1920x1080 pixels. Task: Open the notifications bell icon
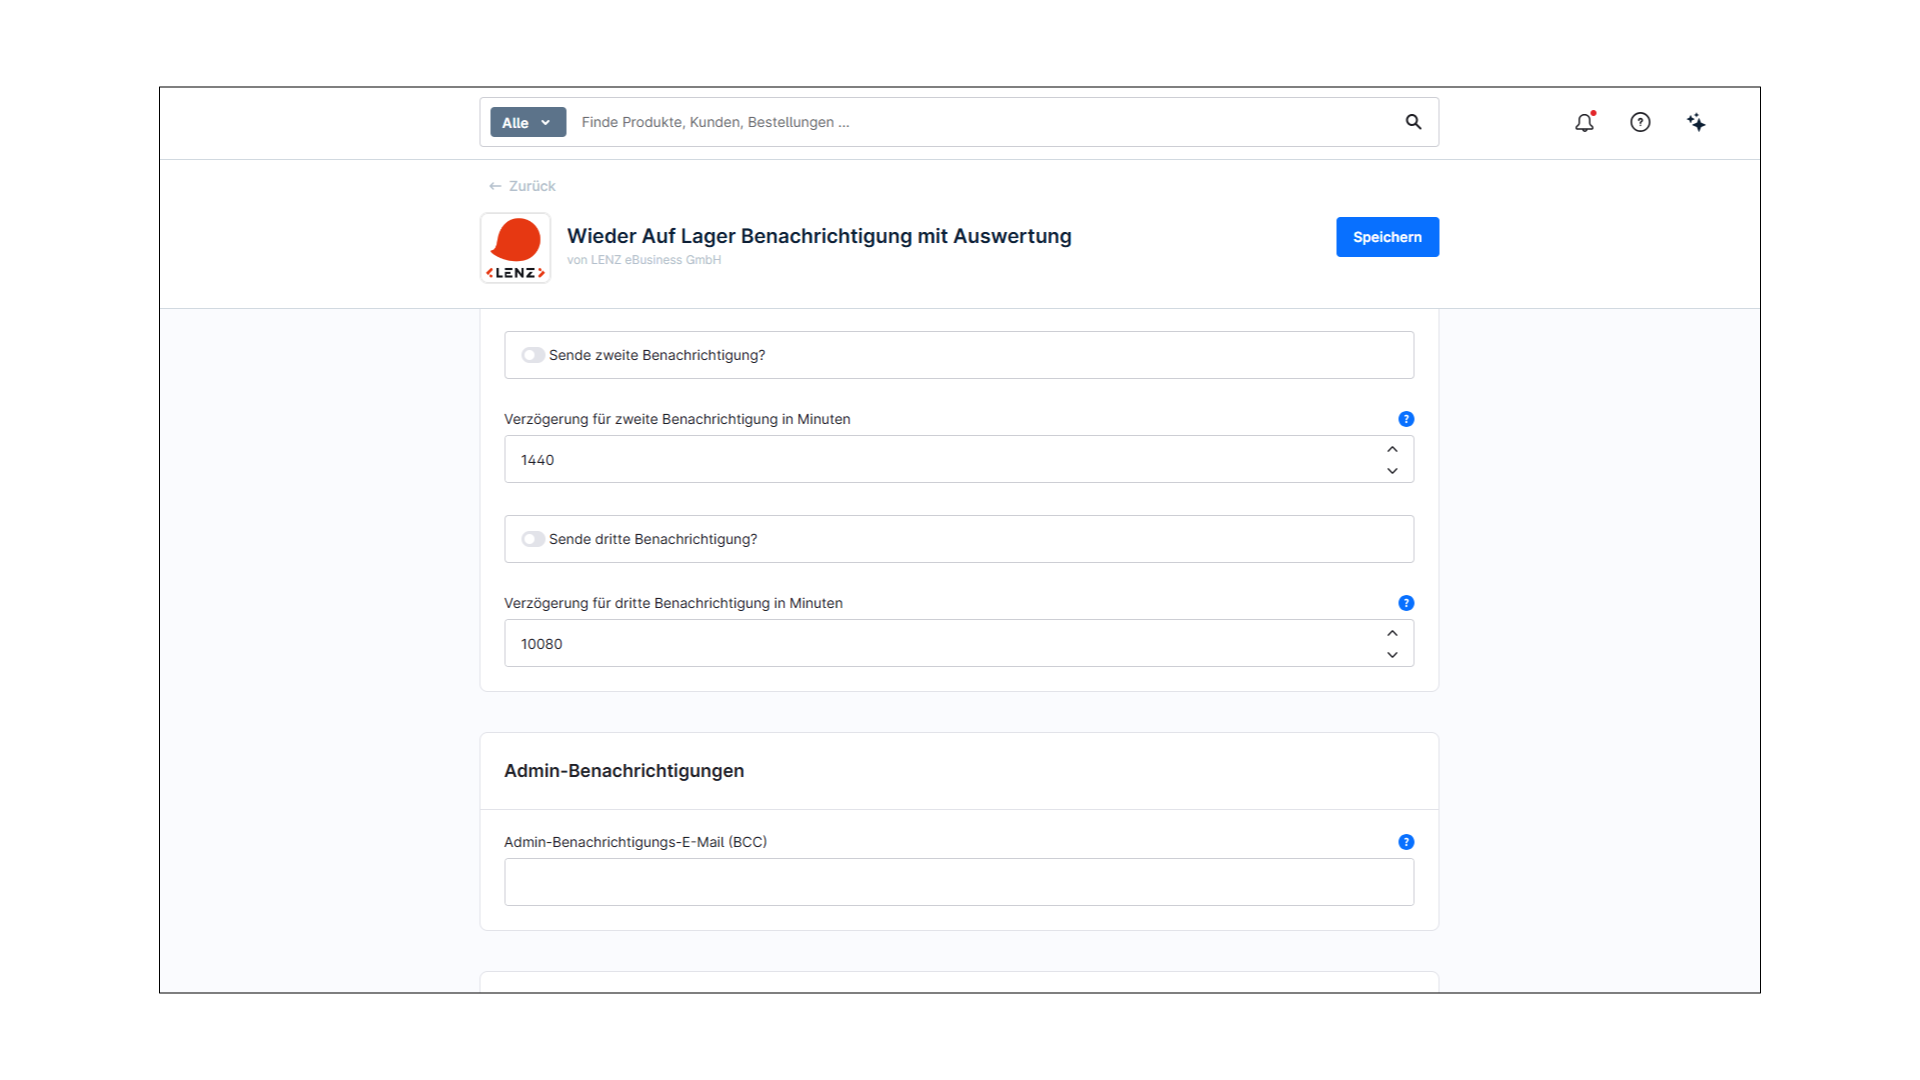coord(1584,122)
